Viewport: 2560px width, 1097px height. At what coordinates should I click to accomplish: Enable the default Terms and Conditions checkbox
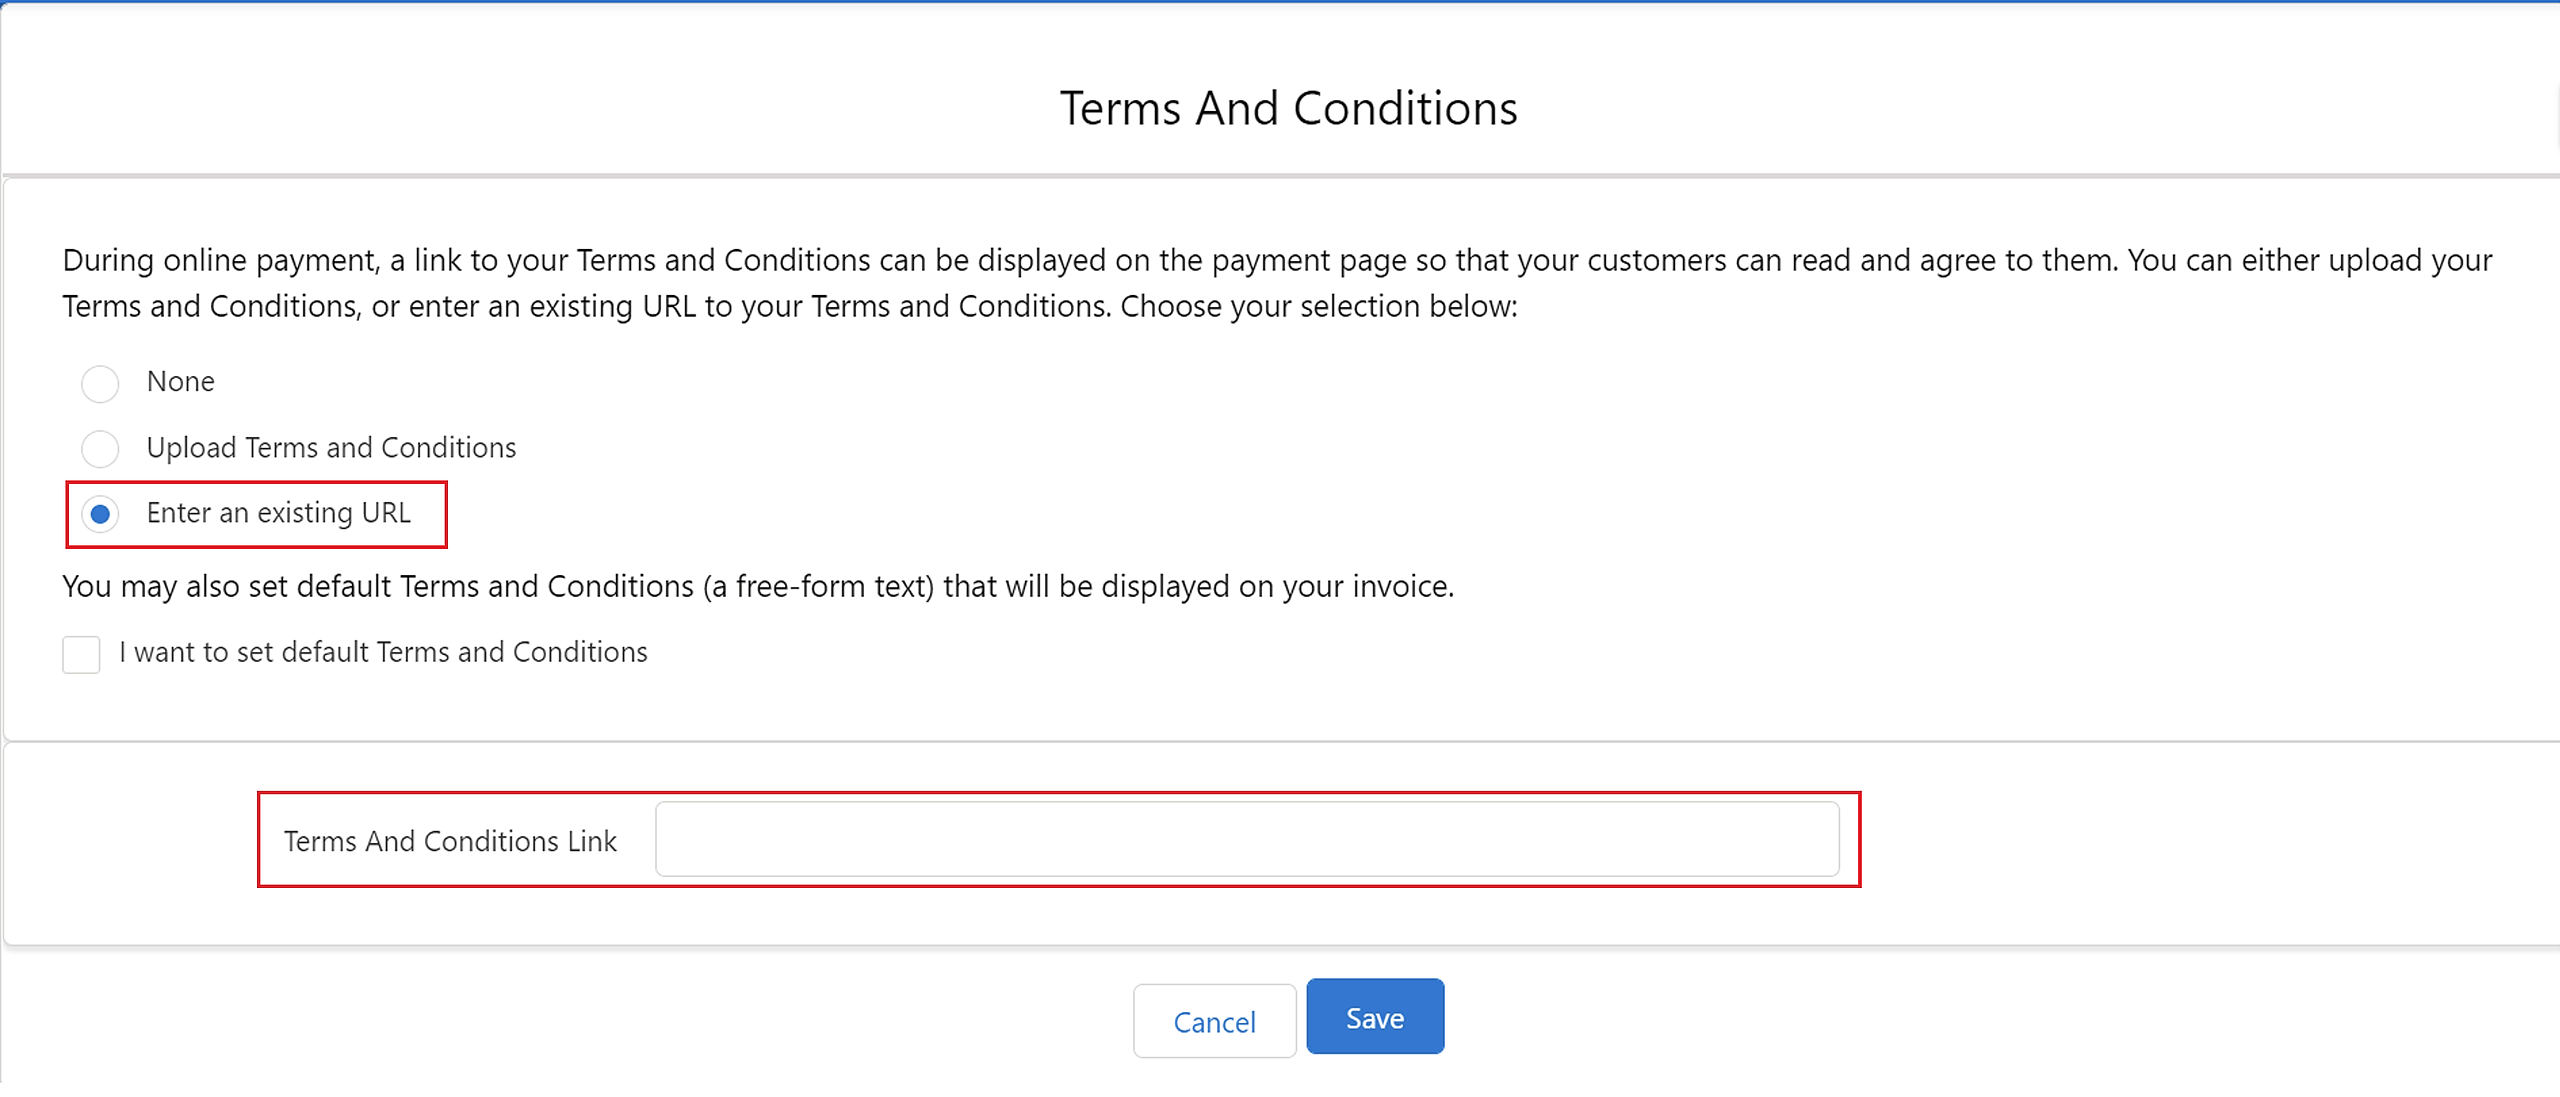[x=81, y=655]
